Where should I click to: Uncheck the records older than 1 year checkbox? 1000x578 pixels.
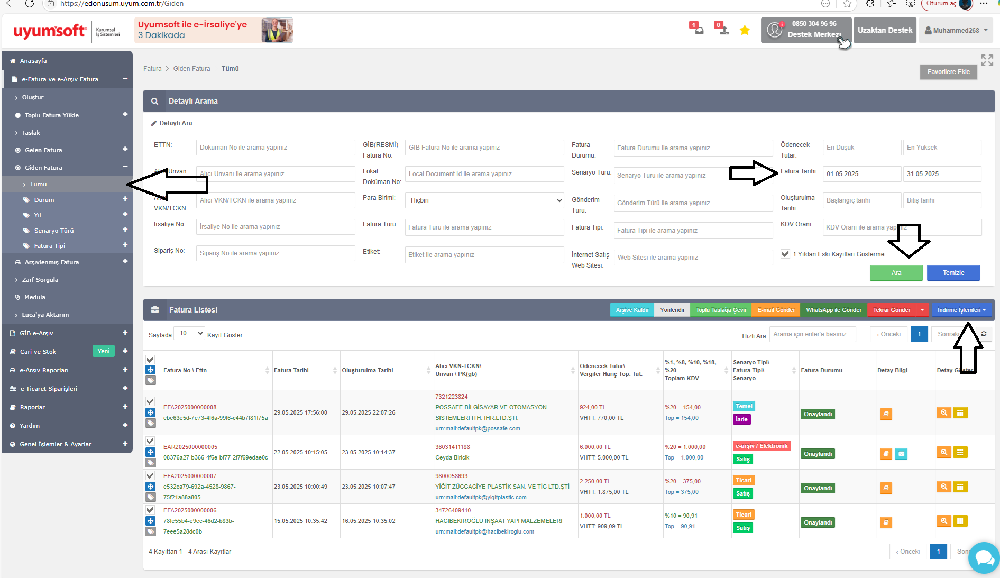(x=785, y=254)
